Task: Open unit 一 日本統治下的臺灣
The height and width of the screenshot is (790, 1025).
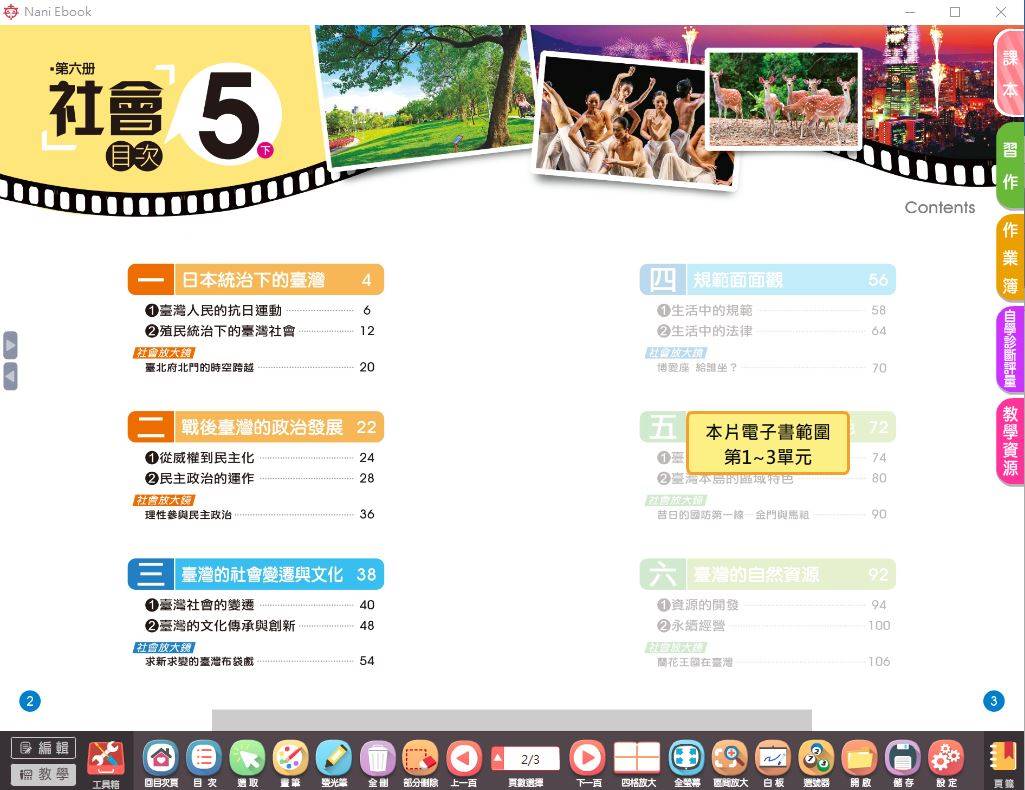Action: pyautogui.click(x=256, y=280)
